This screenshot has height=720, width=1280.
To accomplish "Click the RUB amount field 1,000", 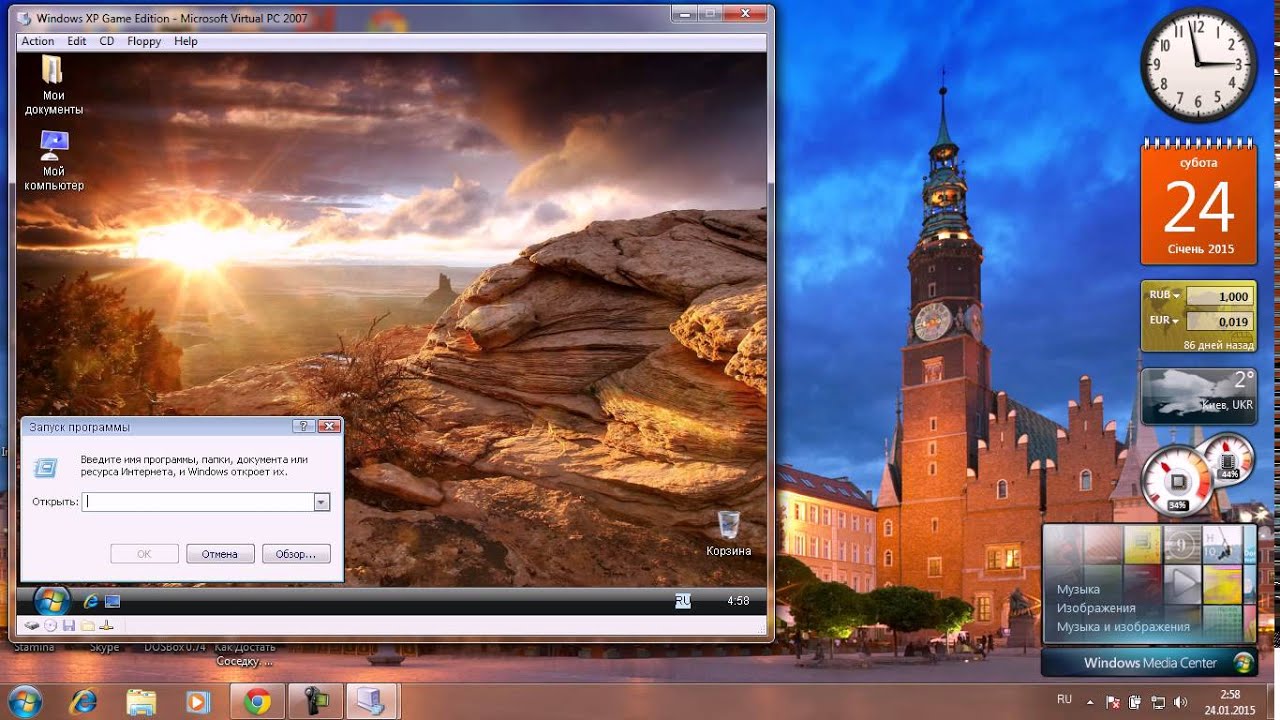I will coord(1218,296).
